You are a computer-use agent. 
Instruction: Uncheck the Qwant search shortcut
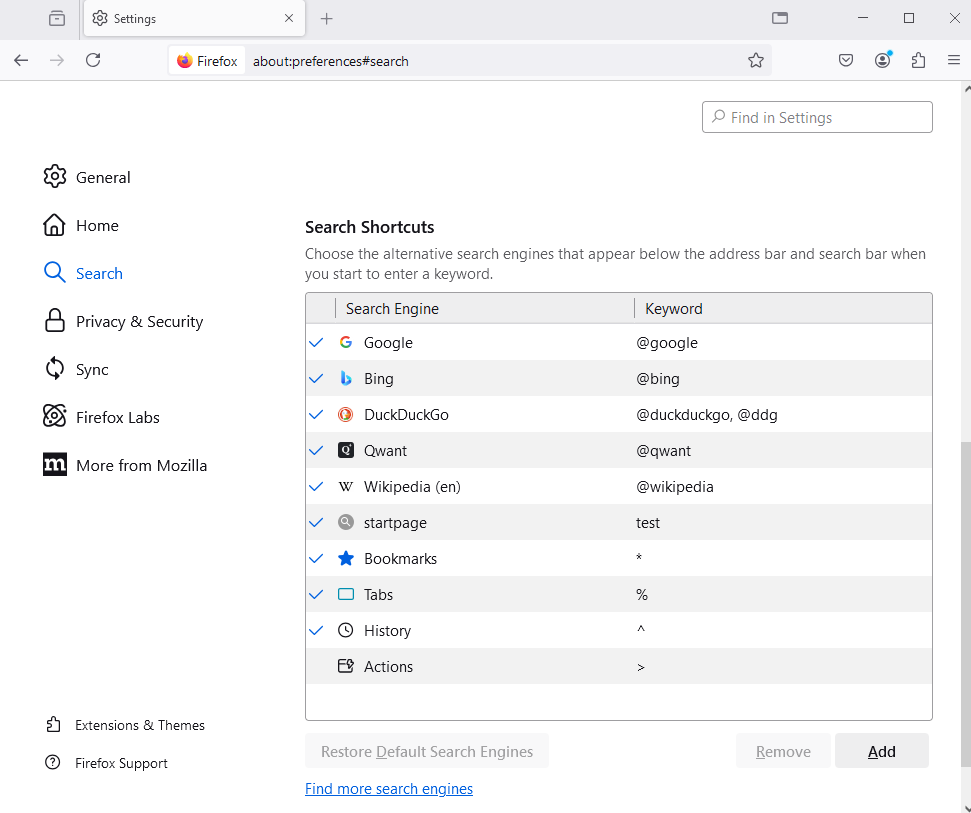tap(316, 450)
